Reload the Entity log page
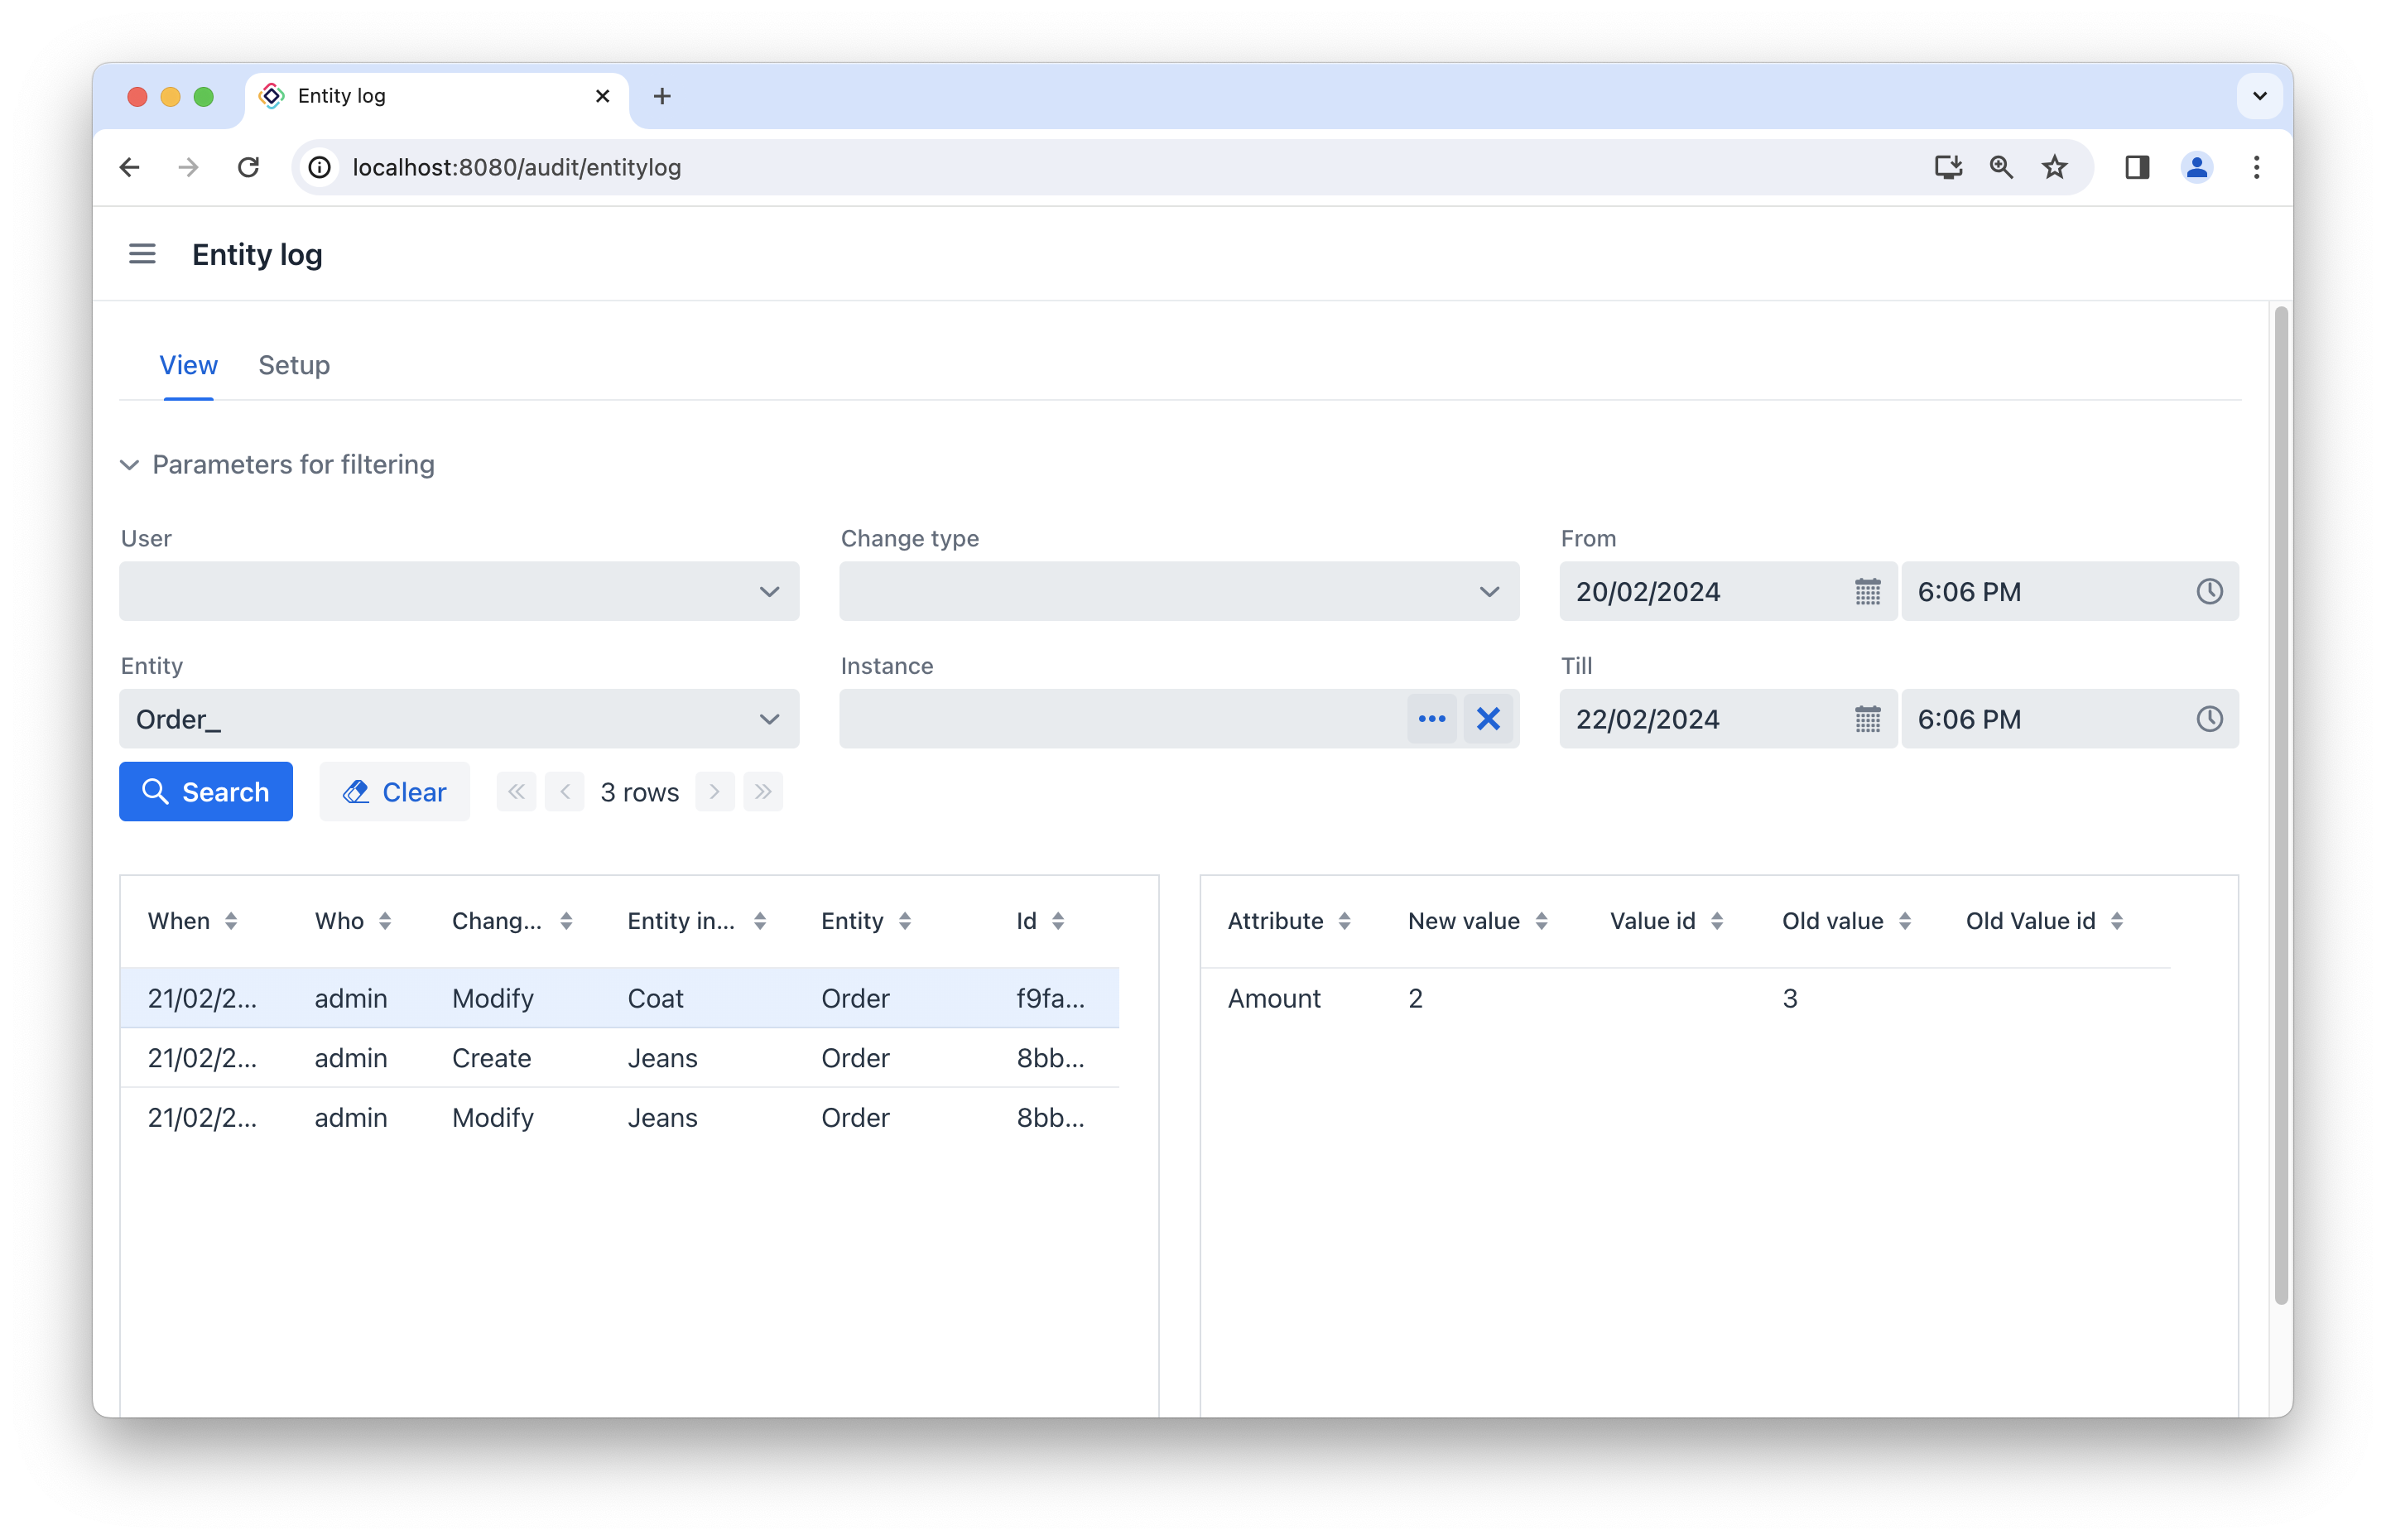 (x=248, y=167)
